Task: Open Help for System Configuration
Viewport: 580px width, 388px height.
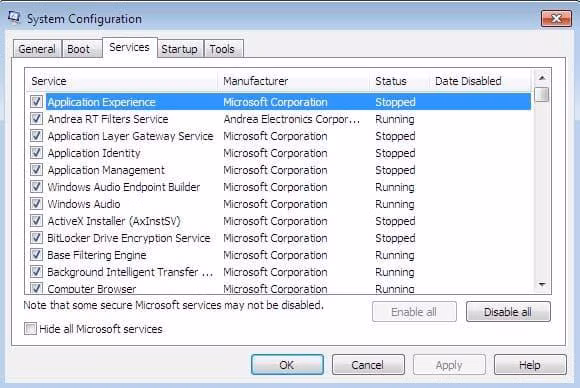Action: pos(530,365)
